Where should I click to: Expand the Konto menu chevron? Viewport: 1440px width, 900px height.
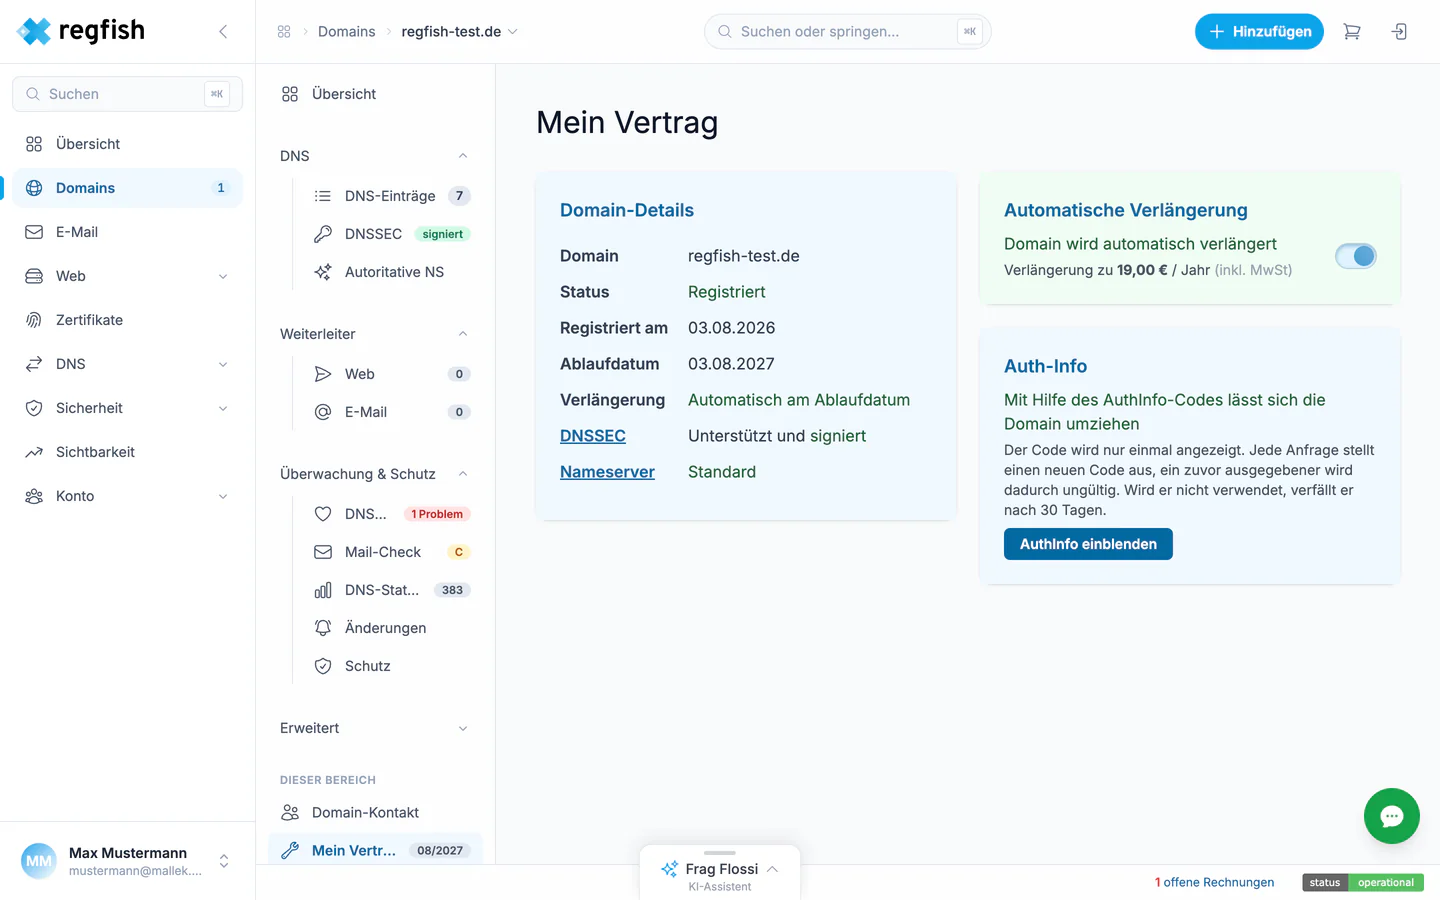[223, 496]
